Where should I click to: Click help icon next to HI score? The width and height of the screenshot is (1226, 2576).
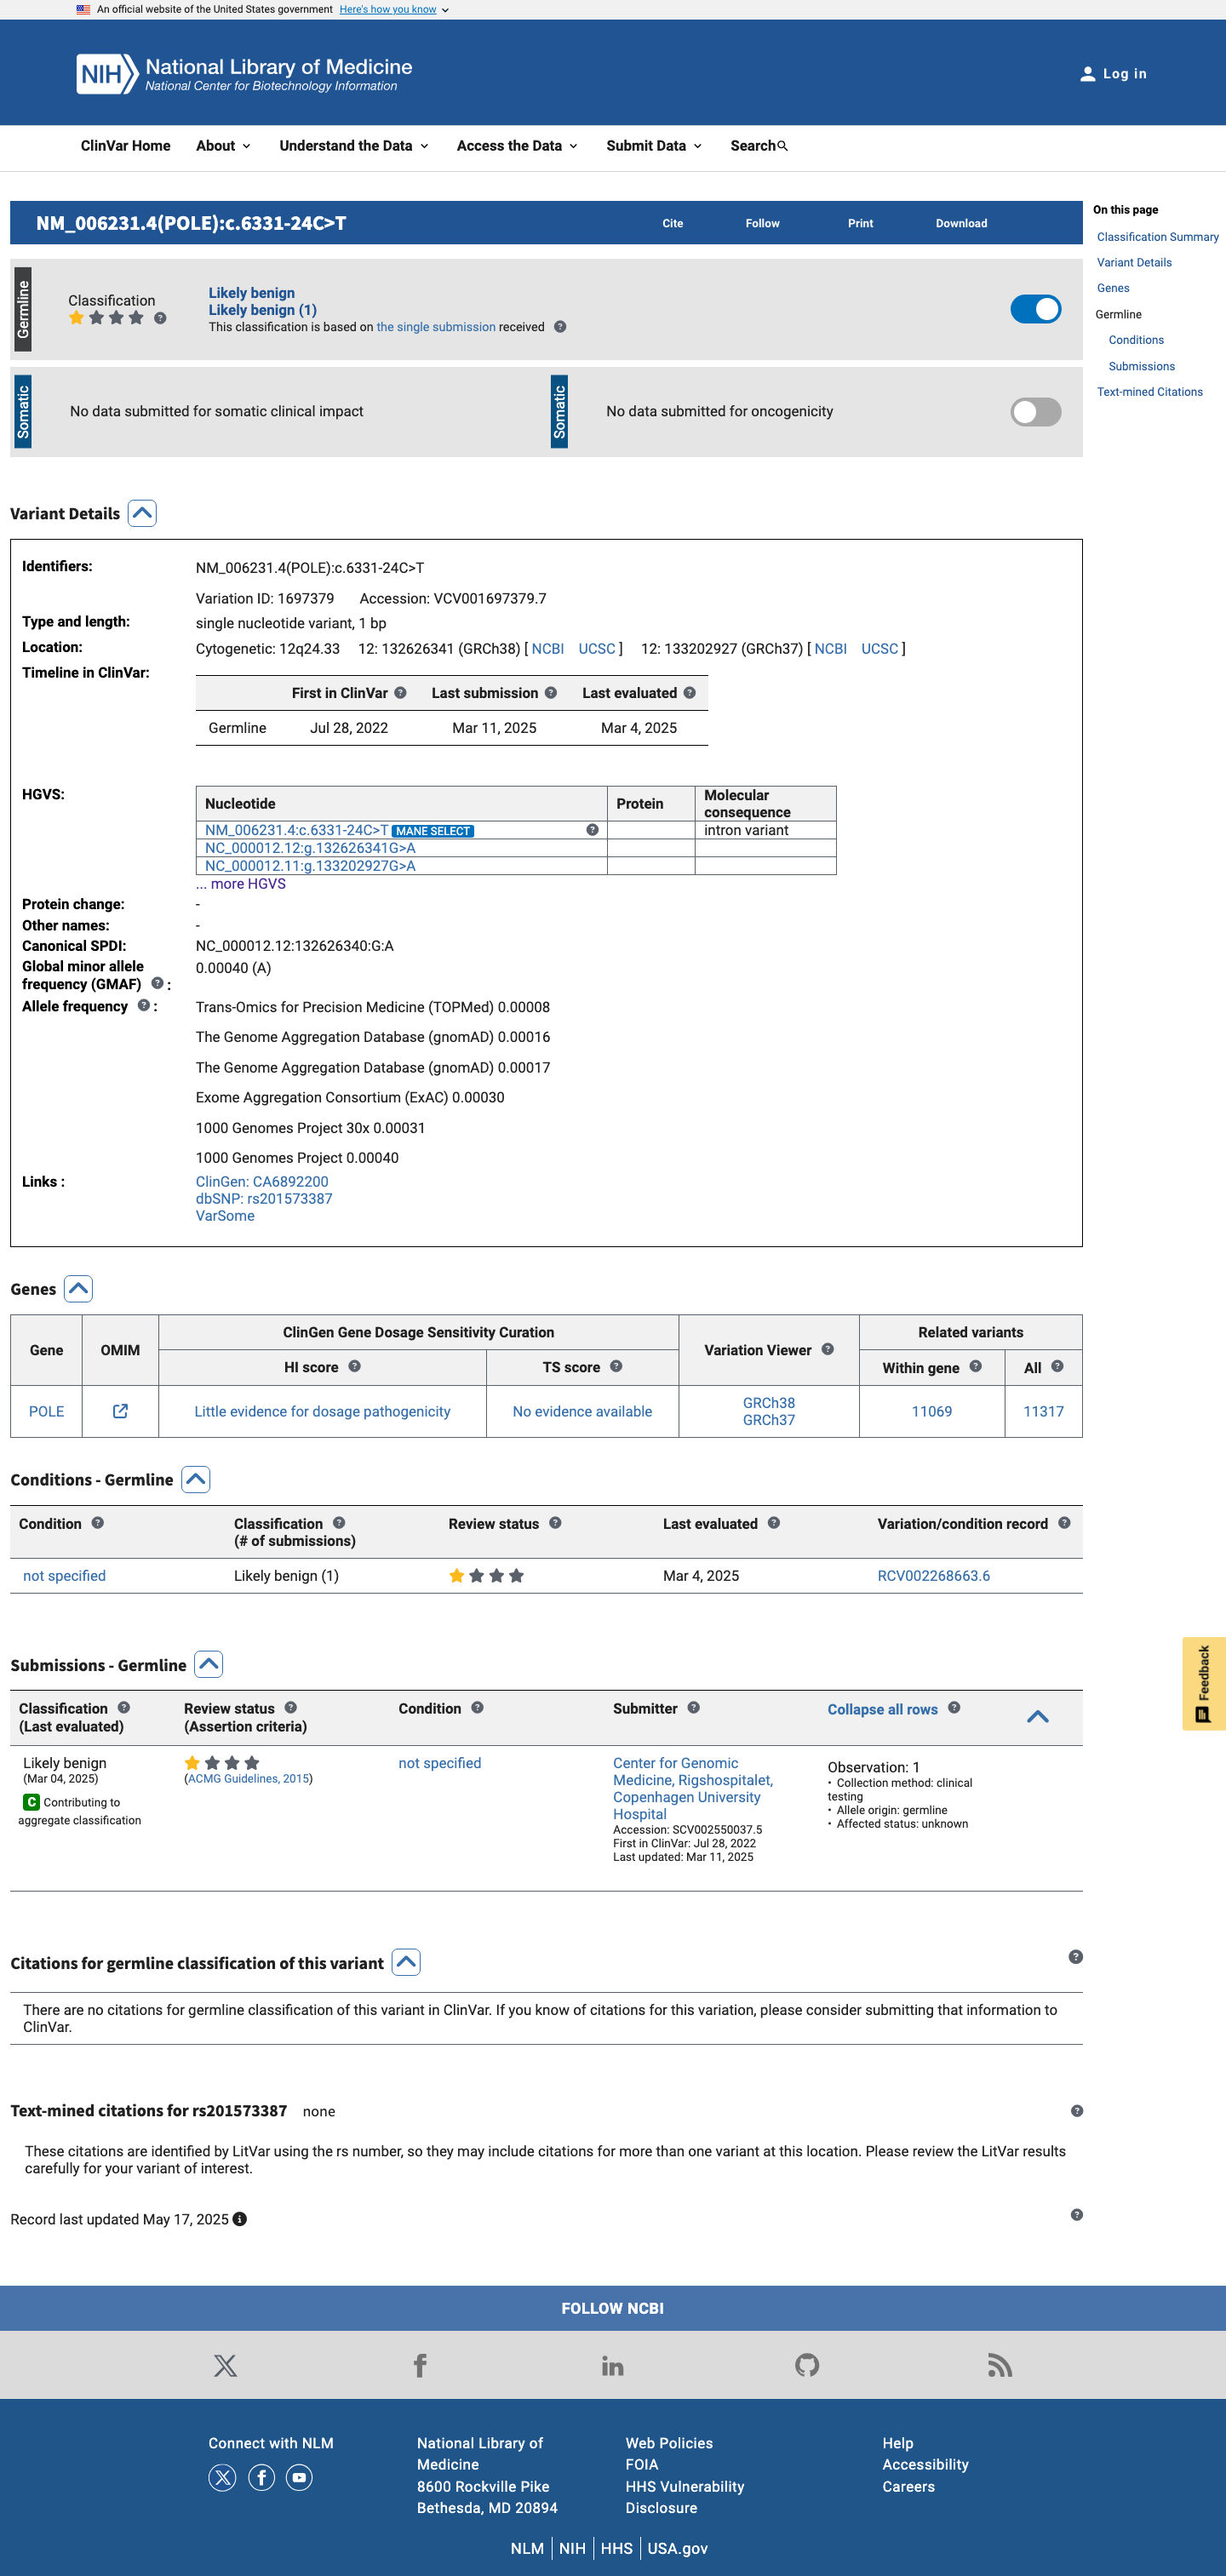click(354, 1366)
